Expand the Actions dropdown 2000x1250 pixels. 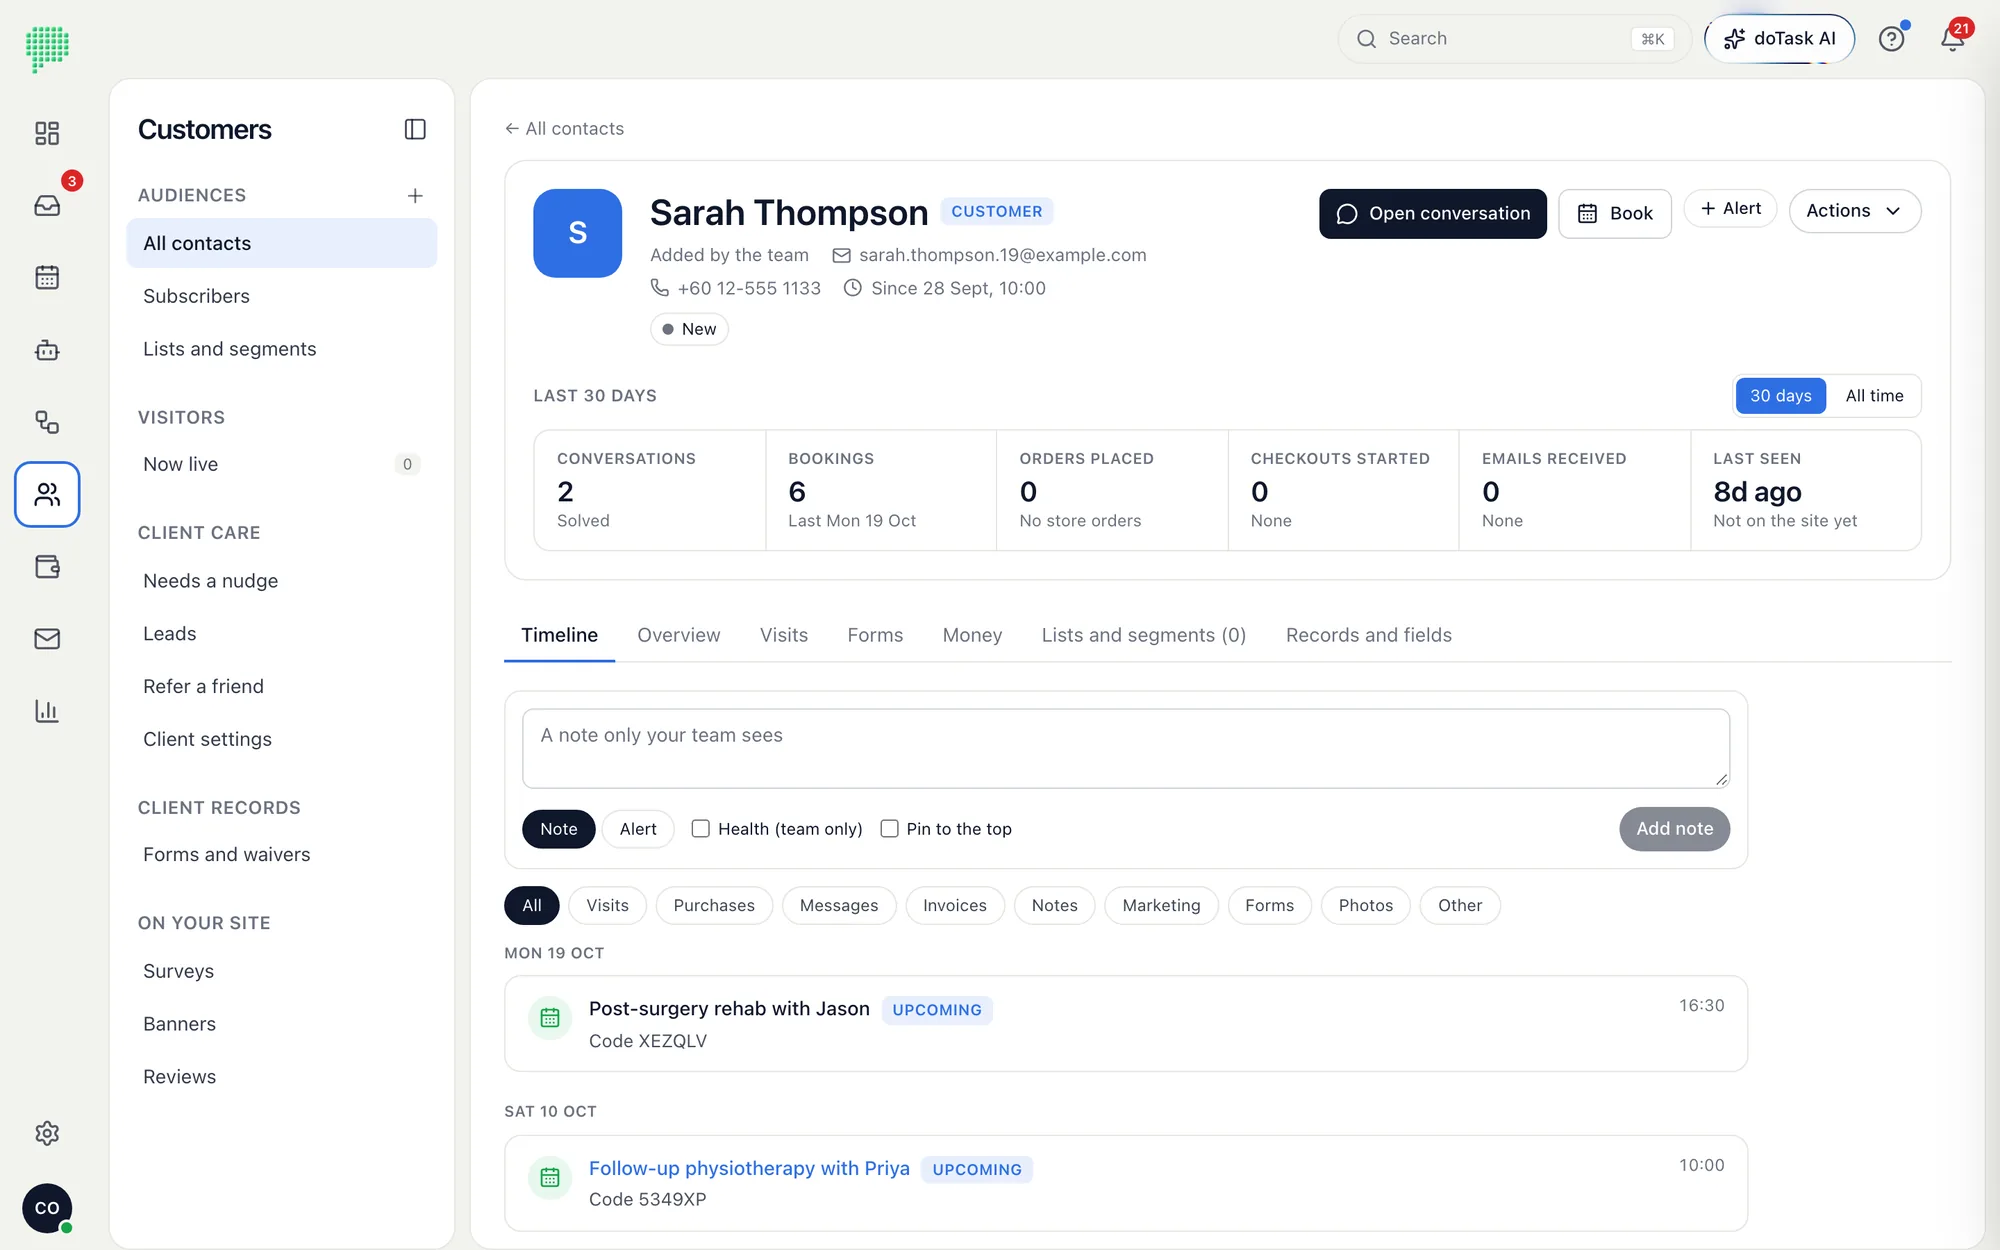coord(1854,211)
